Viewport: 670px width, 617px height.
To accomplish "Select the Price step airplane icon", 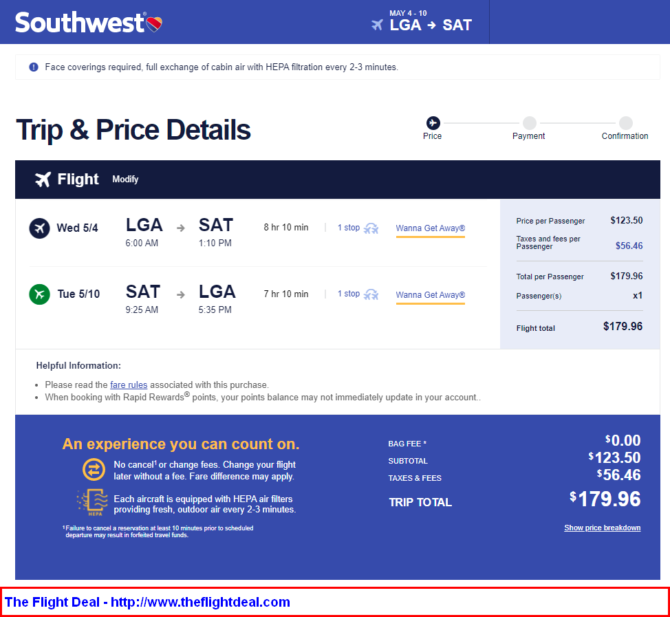I will pos(433,123).
